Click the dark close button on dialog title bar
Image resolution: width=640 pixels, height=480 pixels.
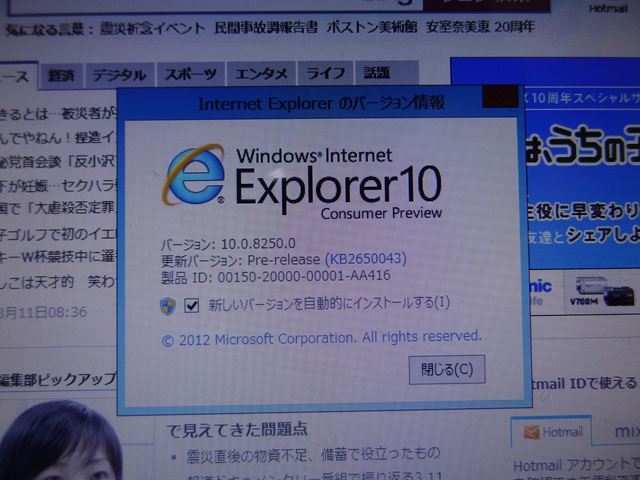pyautogui.click(x=500, y=97)
